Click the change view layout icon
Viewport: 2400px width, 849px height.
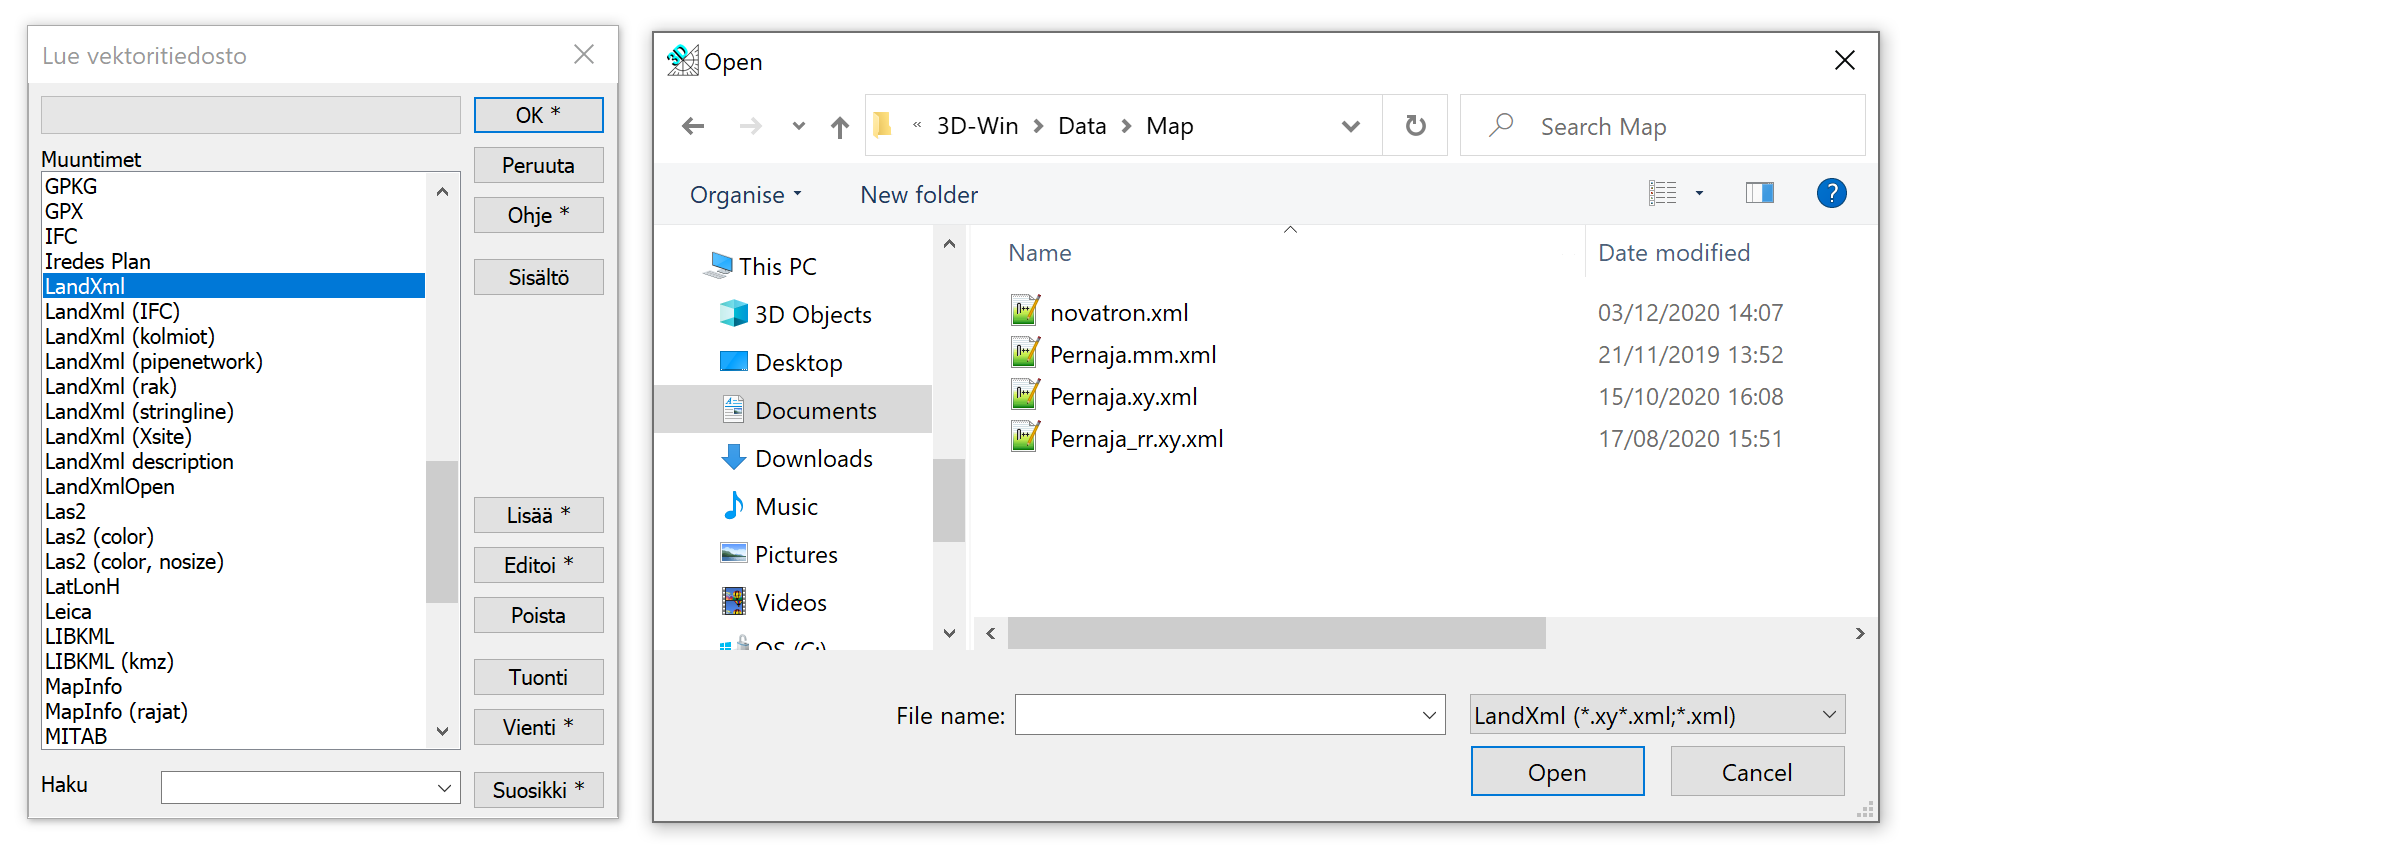1663,193
